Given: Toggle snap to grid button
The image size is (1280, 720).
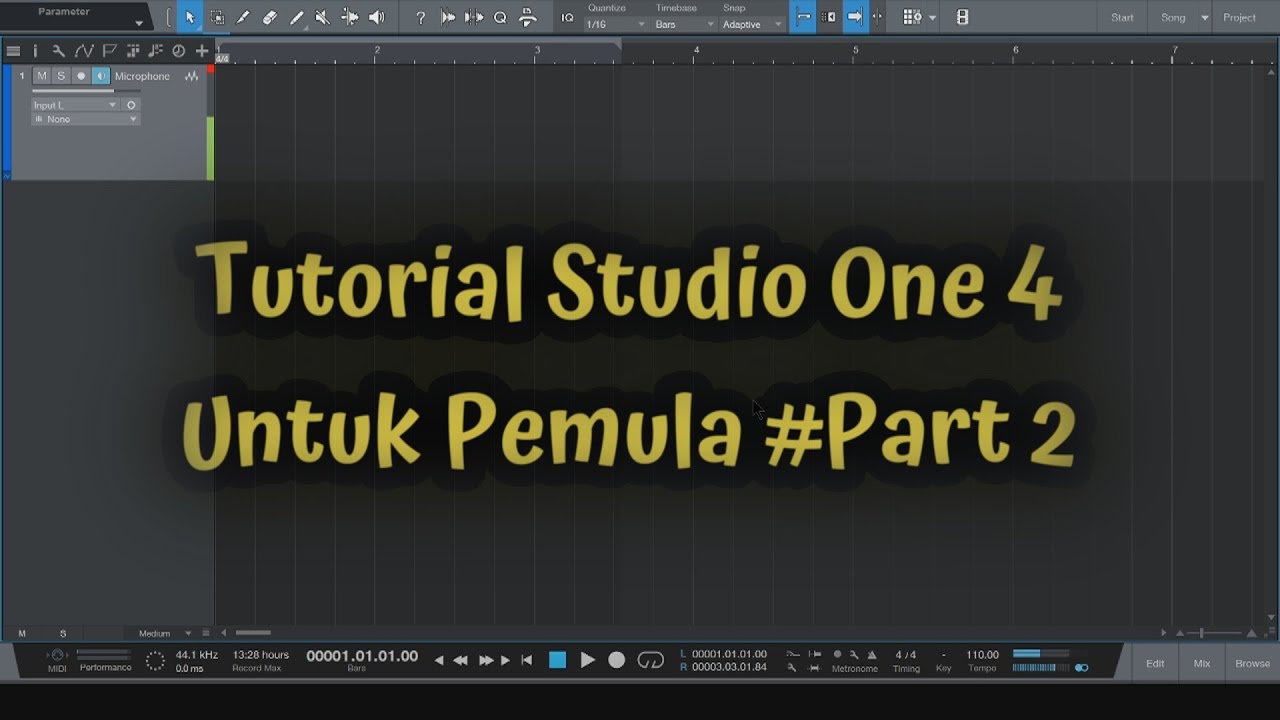Looking at the screenshot, I should click(x=803, y=17).
